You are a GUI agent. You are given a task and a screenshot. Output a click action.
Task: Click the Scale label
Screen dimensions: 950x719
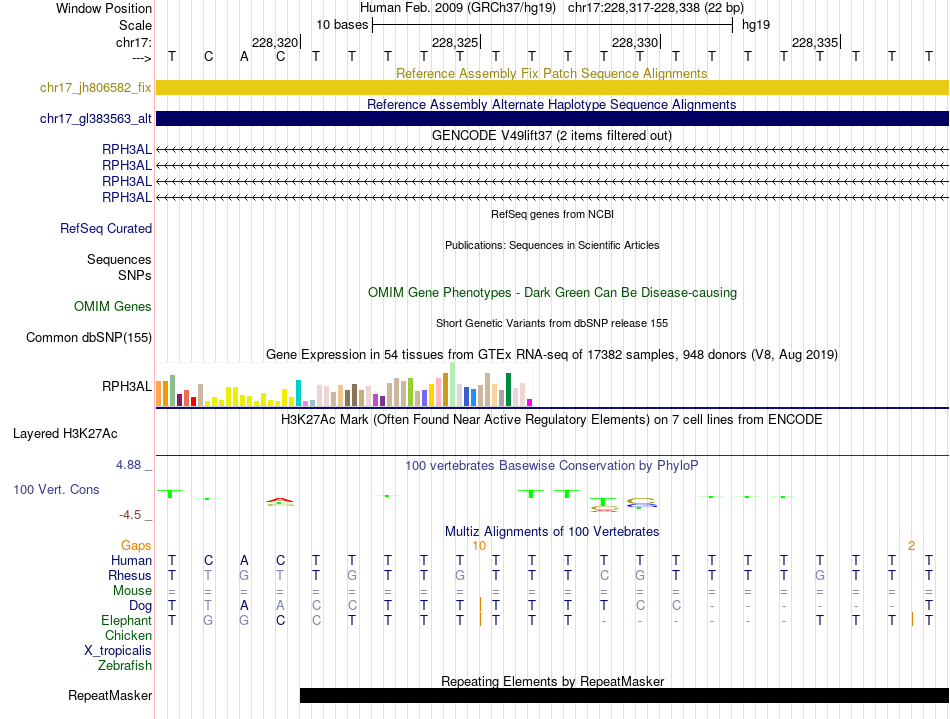(135, 25)
